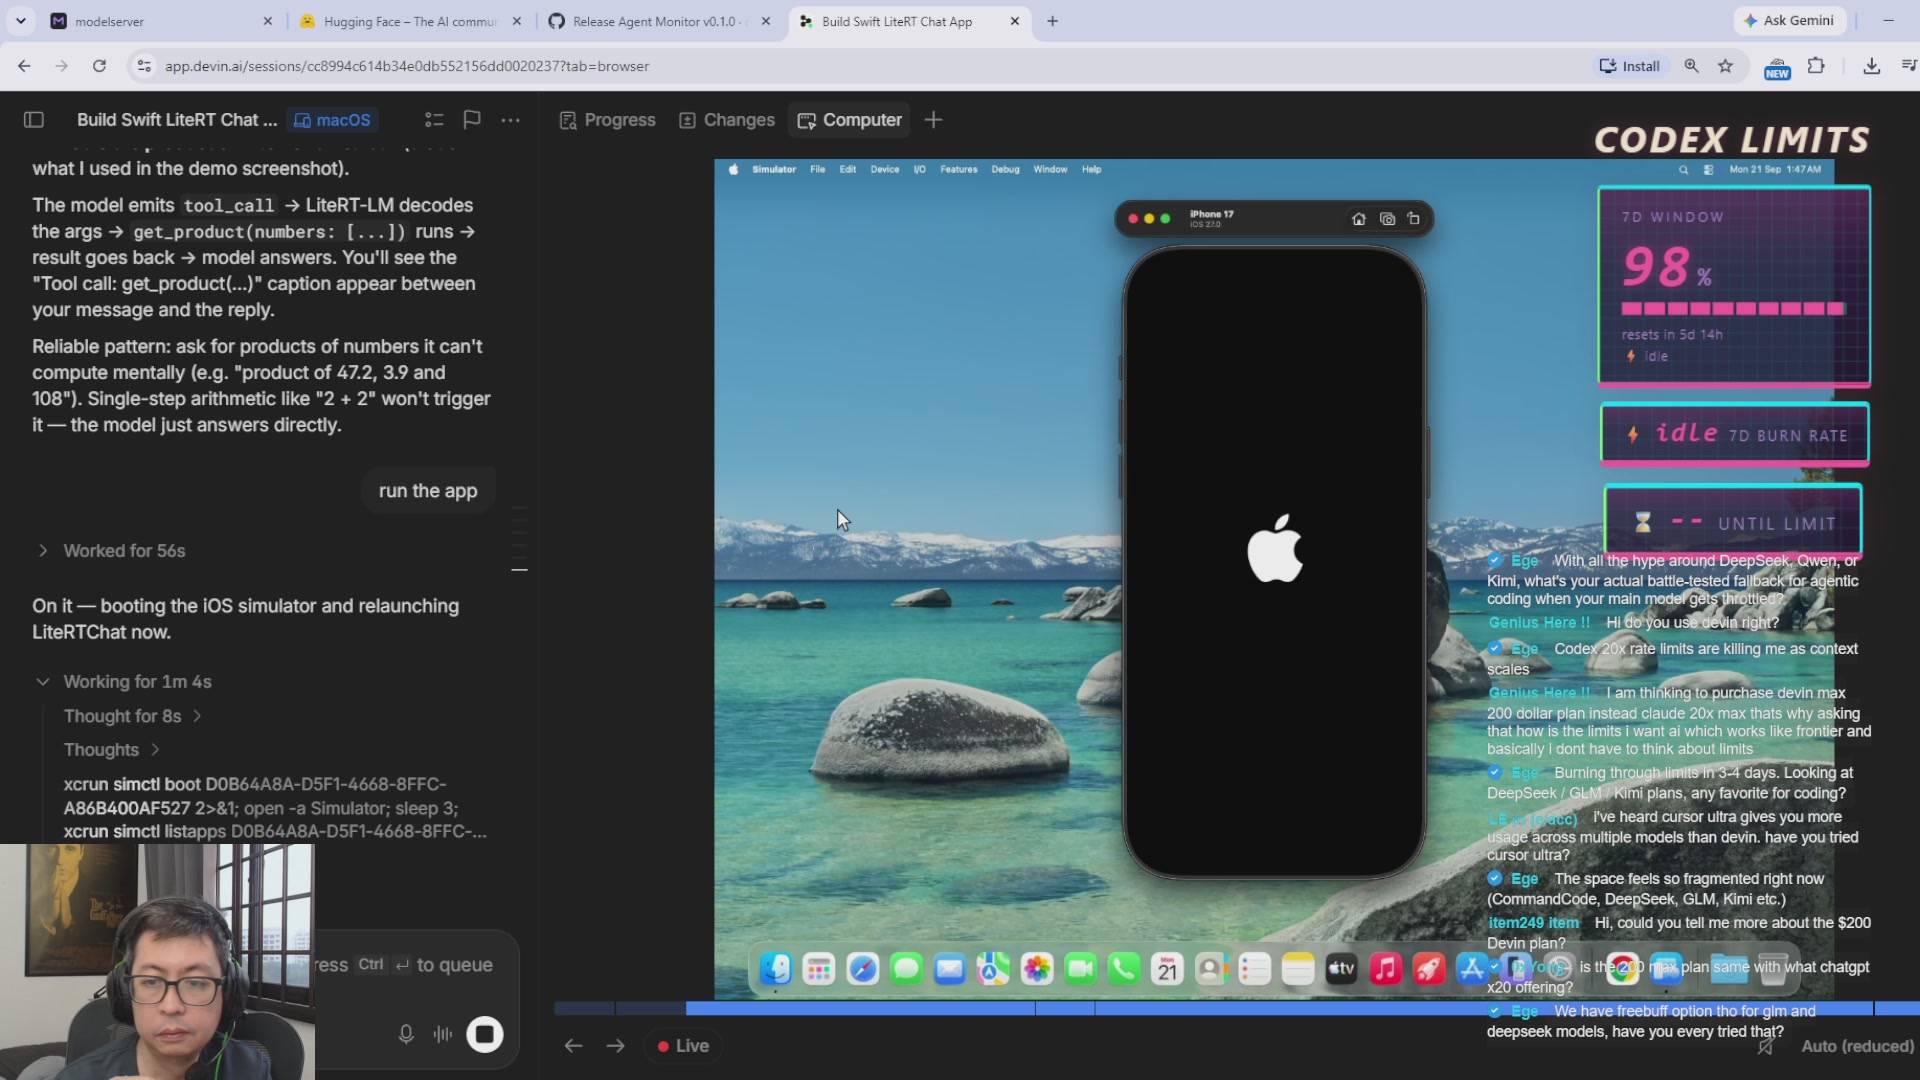Go back using the browser back arrow
1920x1080 pixels.
pos(24,66)
